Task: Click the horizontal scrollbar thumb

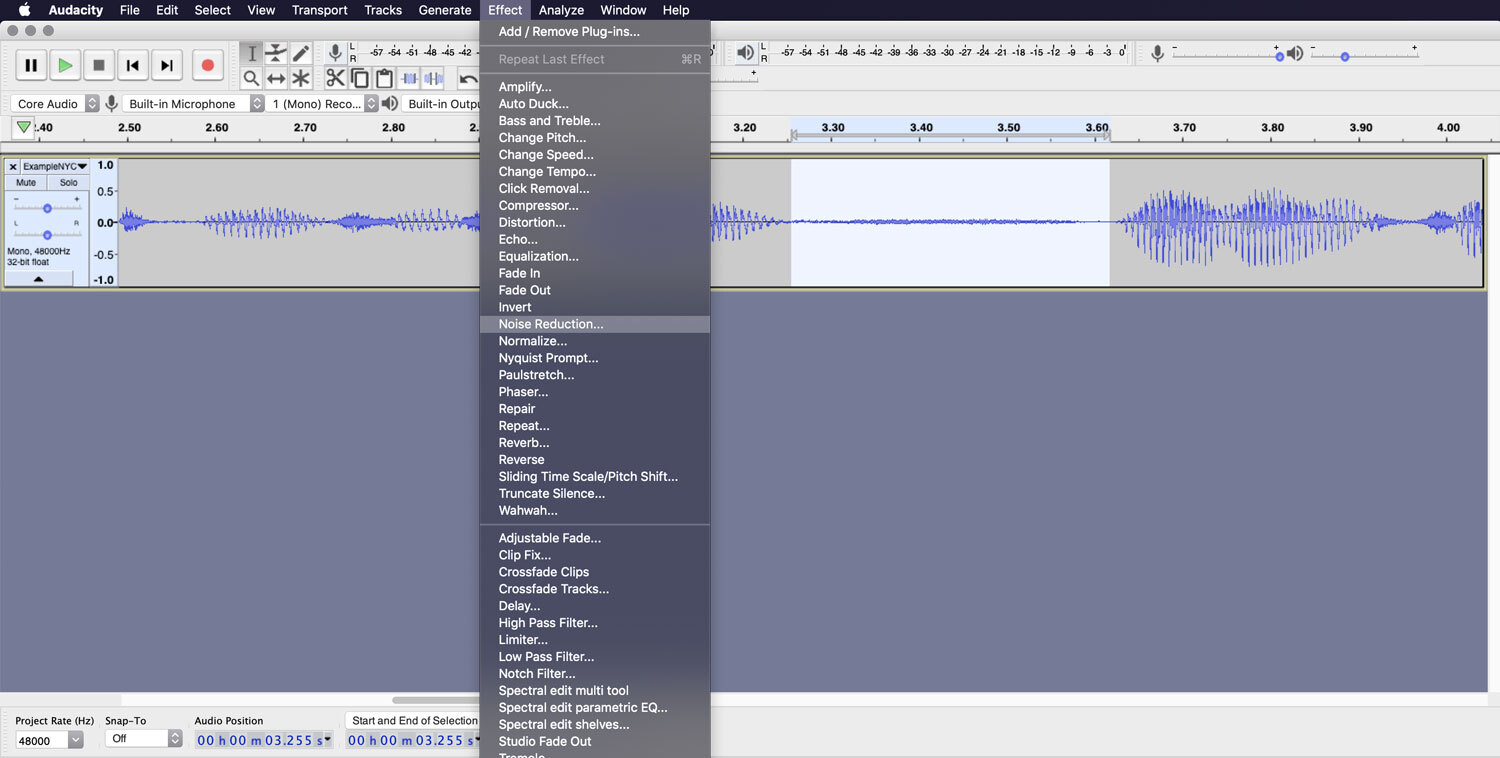Action: click(x=436, y=700)
